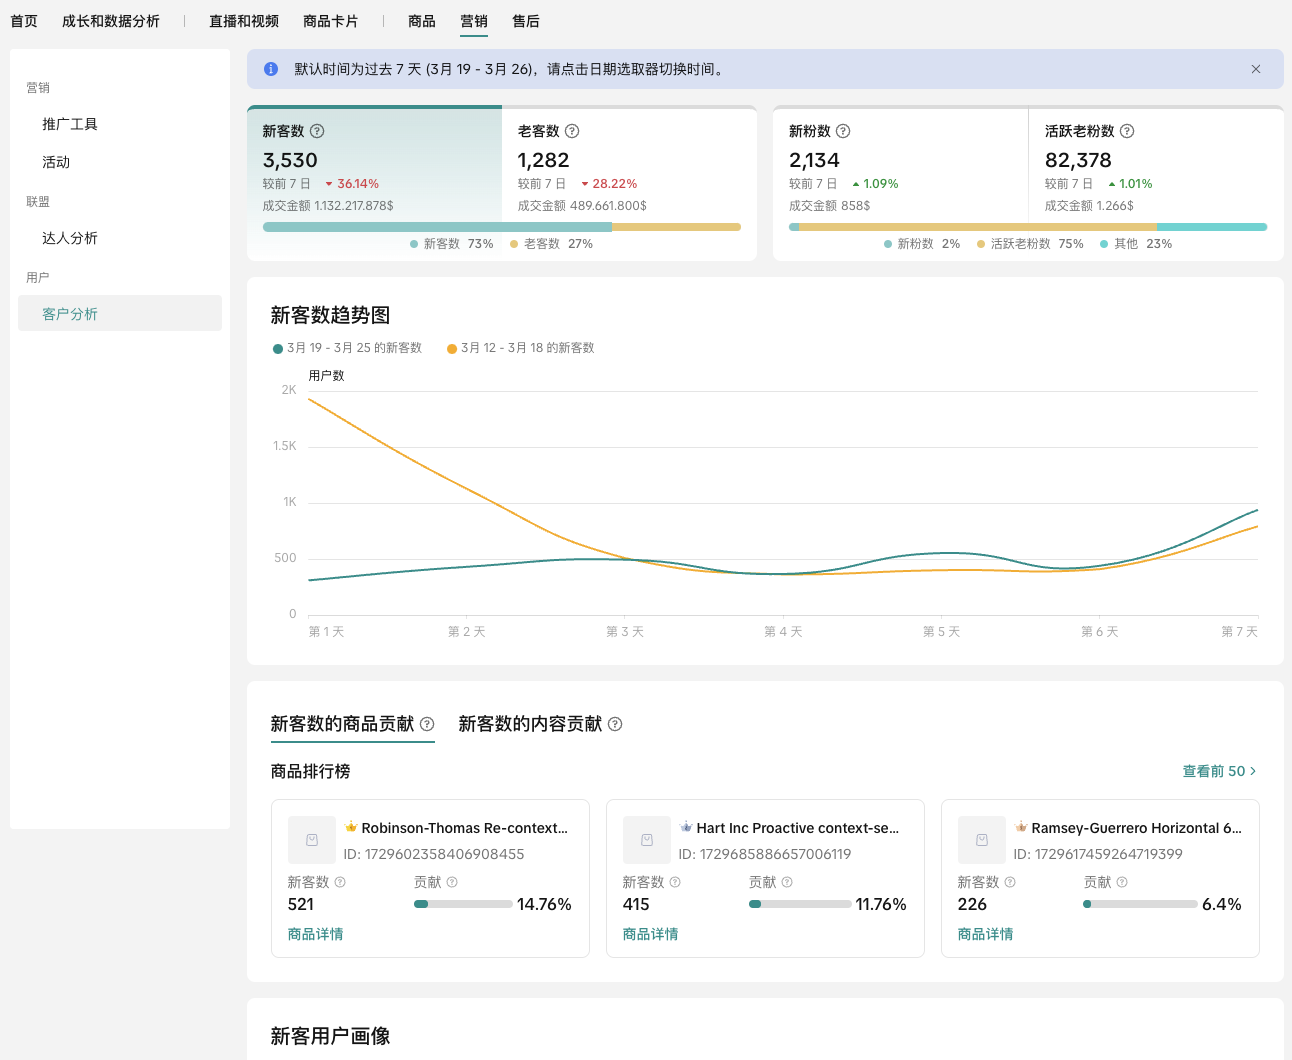
Task: Click help icon beside 活跃老粉数
Action: (1127, 131)
